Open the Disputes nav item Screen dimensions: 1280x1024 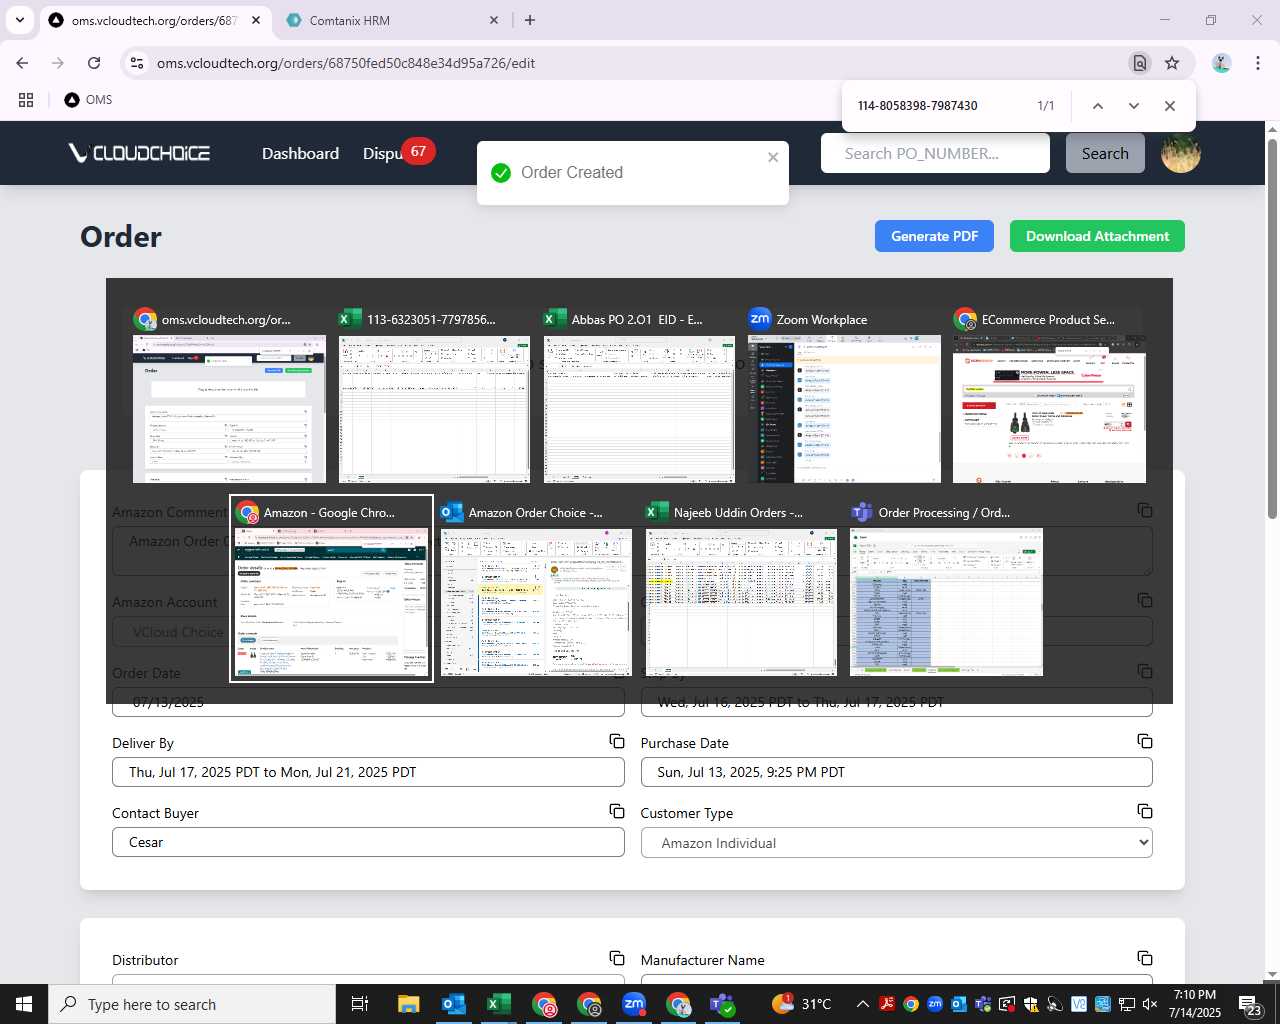coord(383,153)
